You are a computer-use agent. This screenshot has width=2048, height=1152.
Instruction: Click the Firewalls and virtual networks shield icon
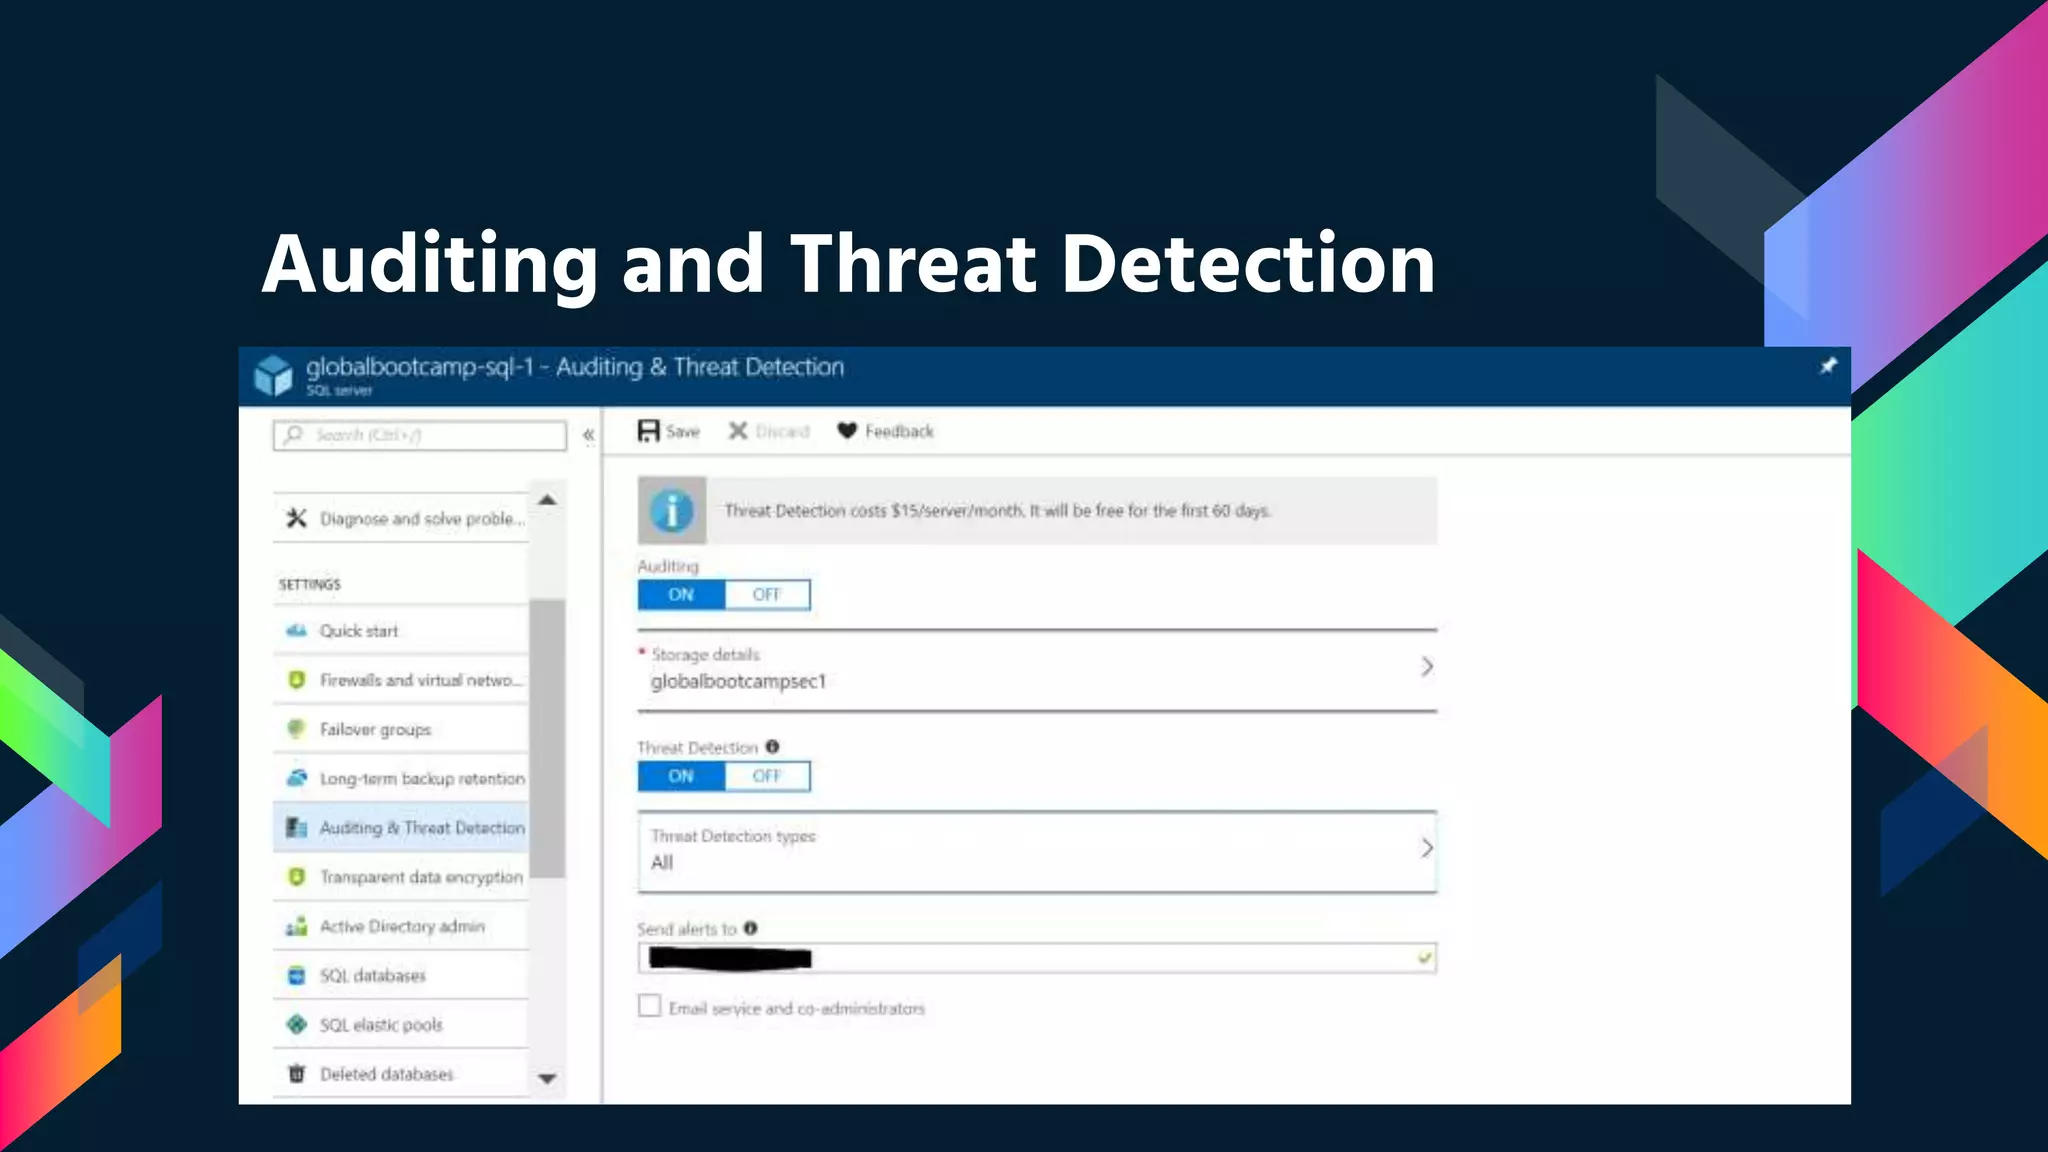296,680
